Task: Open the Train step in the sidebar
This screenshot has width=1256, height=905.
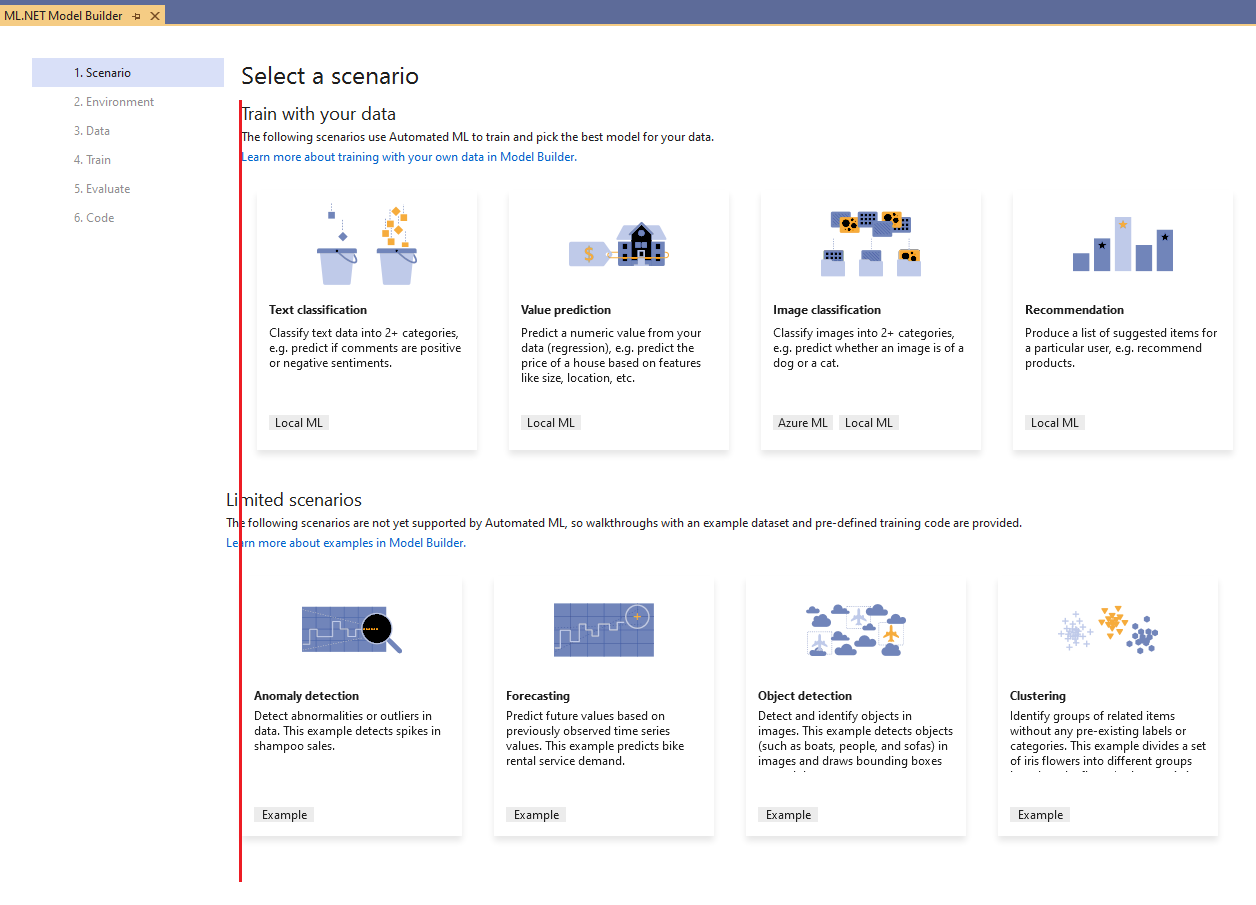Action: click(92, 159)
